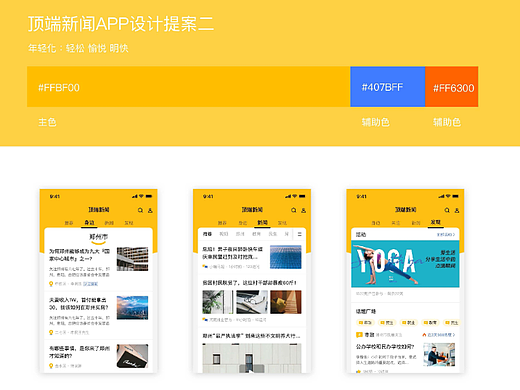The image size is (520, 390).
Task: Click the third topic chip under 话题广场
Action: coord(409,323)
